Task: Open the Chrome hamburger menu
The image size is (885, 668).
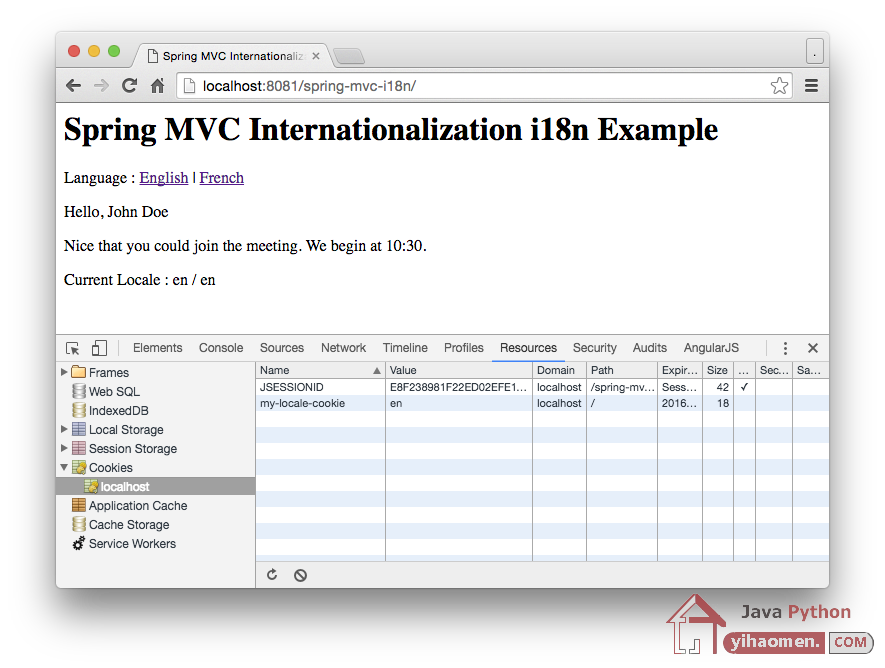Action: [811, 86]
